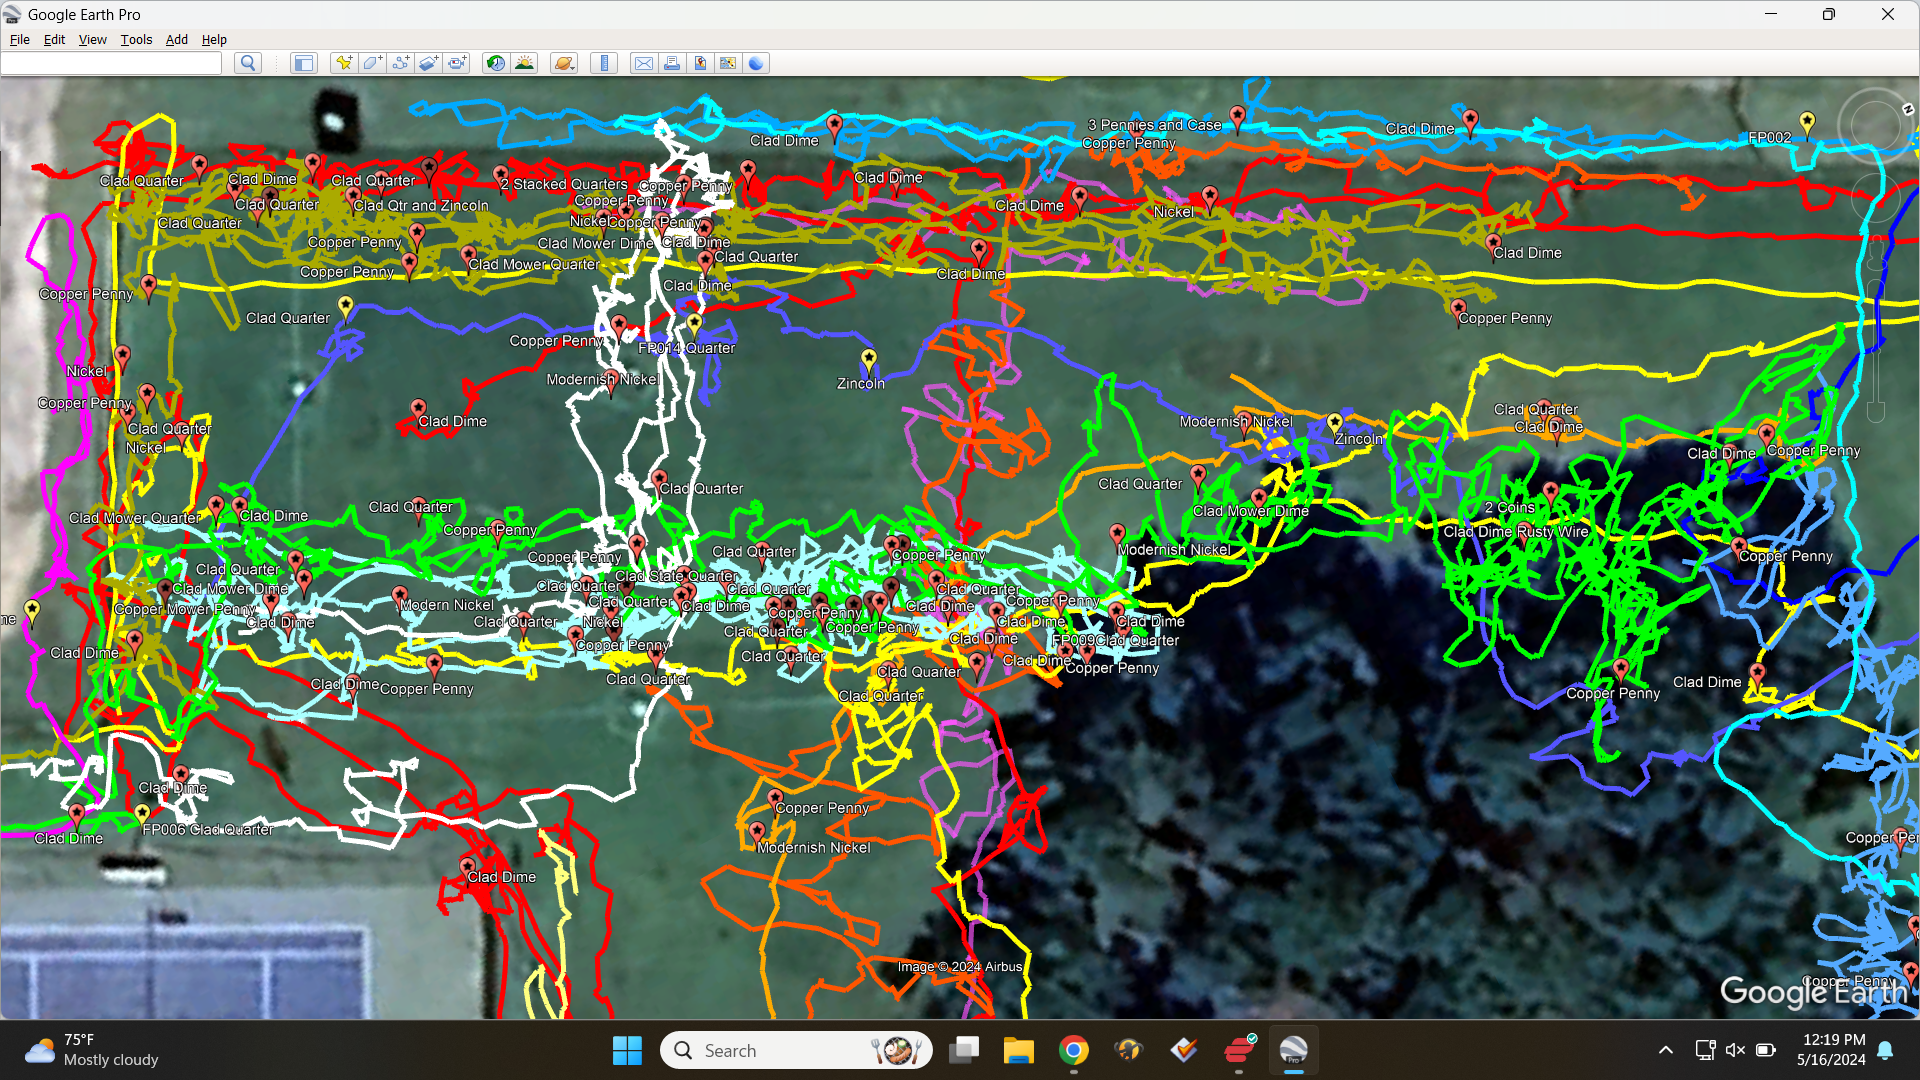Show hidden system tray icons chevron
The height and width of the screenshot is (1080, 1920).
point(1666,1050)
